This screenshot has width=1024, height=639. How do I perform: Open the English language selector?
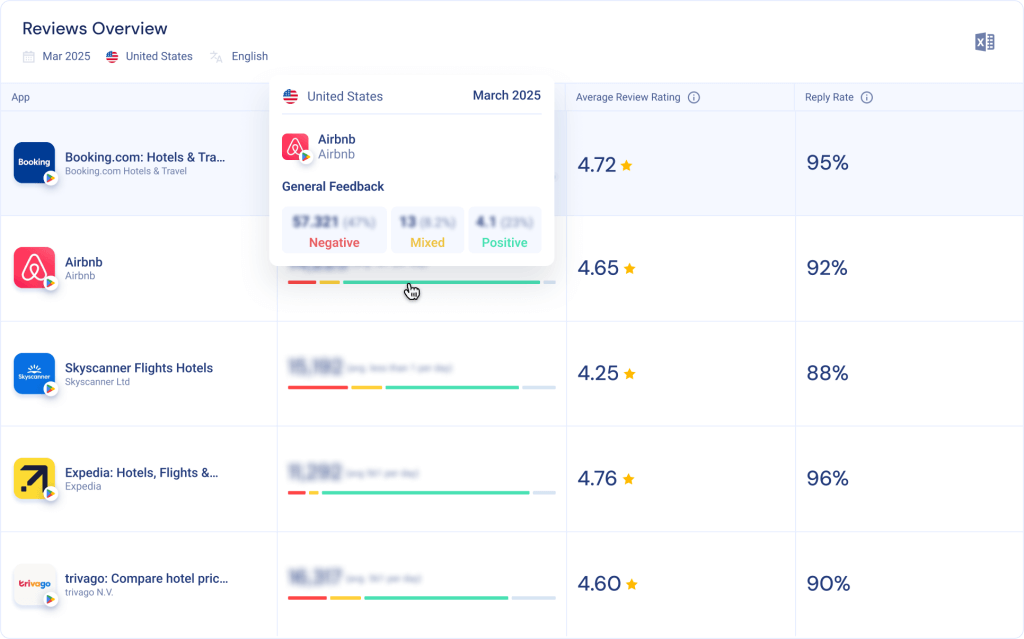[249, 56]
